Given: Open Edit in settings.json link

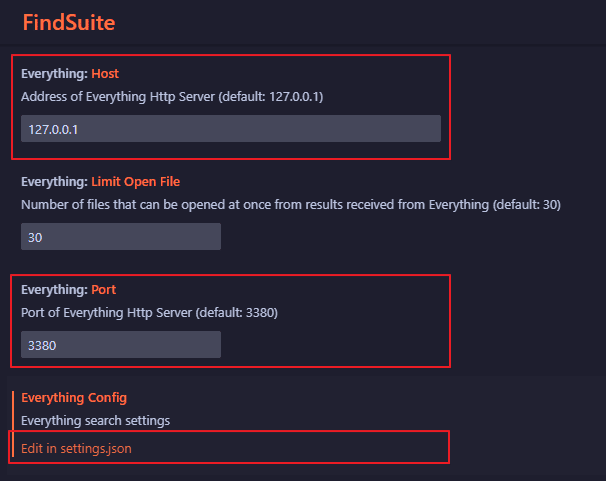Looking at the screenshot, I should coord(76,449).
